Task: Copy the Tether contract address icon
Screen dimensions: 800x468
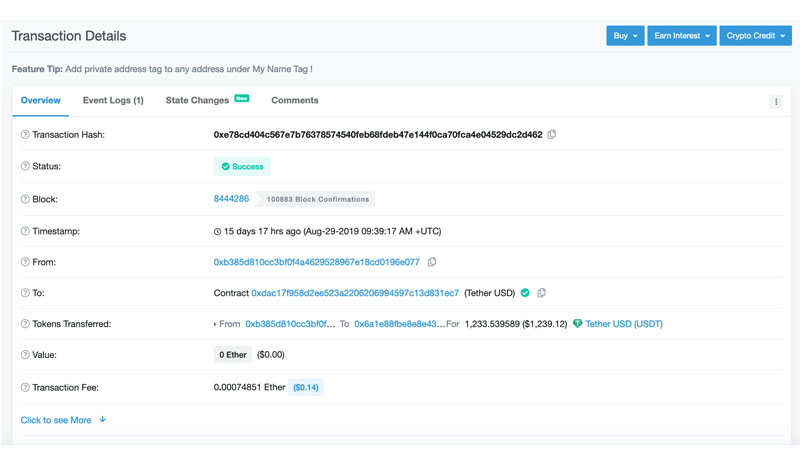Action: (x=541, y=293)
